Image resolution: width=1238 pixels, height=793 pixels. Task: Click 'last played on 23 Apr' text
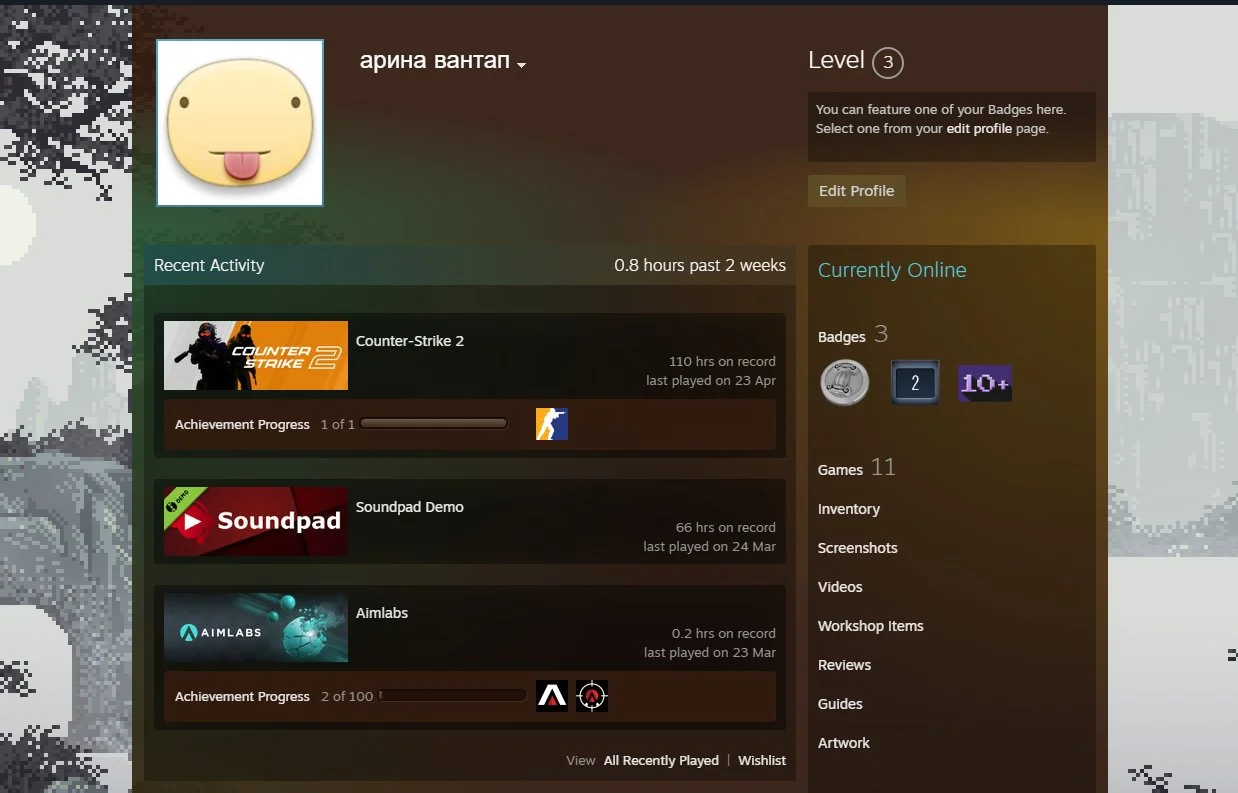[711, 381]
